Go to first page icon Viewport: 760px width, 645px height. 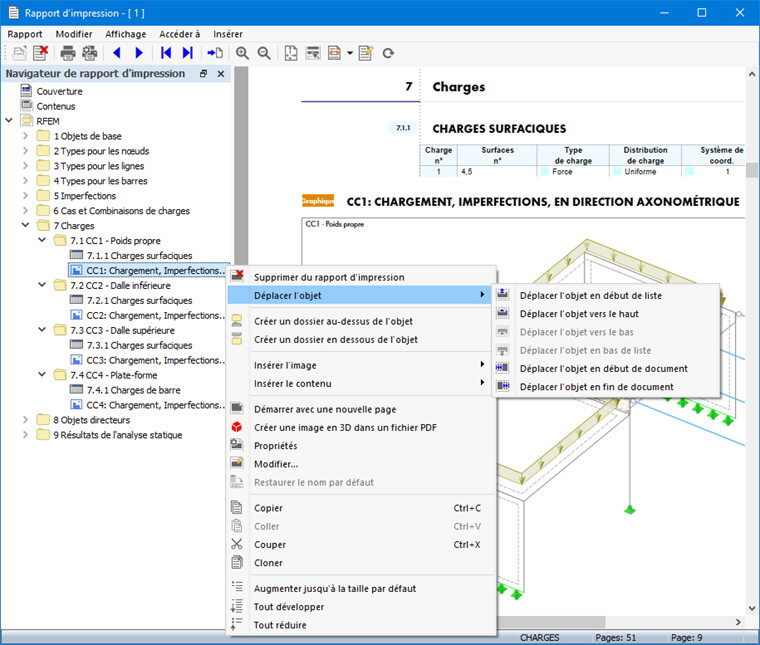166,53
